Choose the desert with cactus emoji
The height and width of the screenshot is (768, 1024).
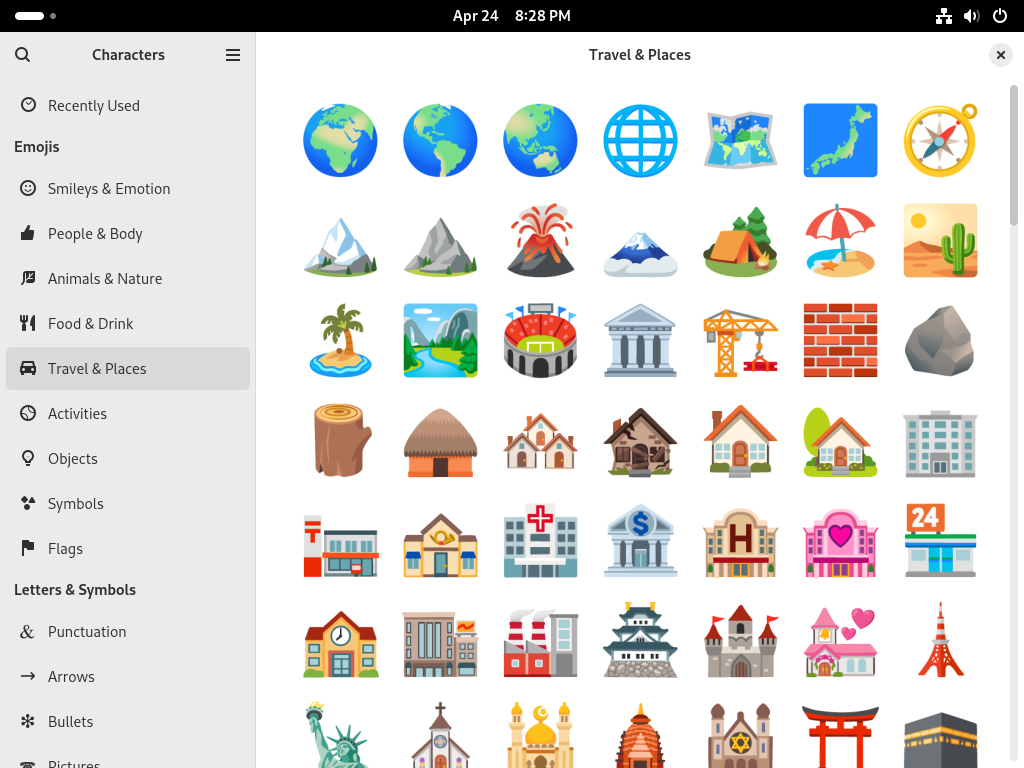coord(940,240)
